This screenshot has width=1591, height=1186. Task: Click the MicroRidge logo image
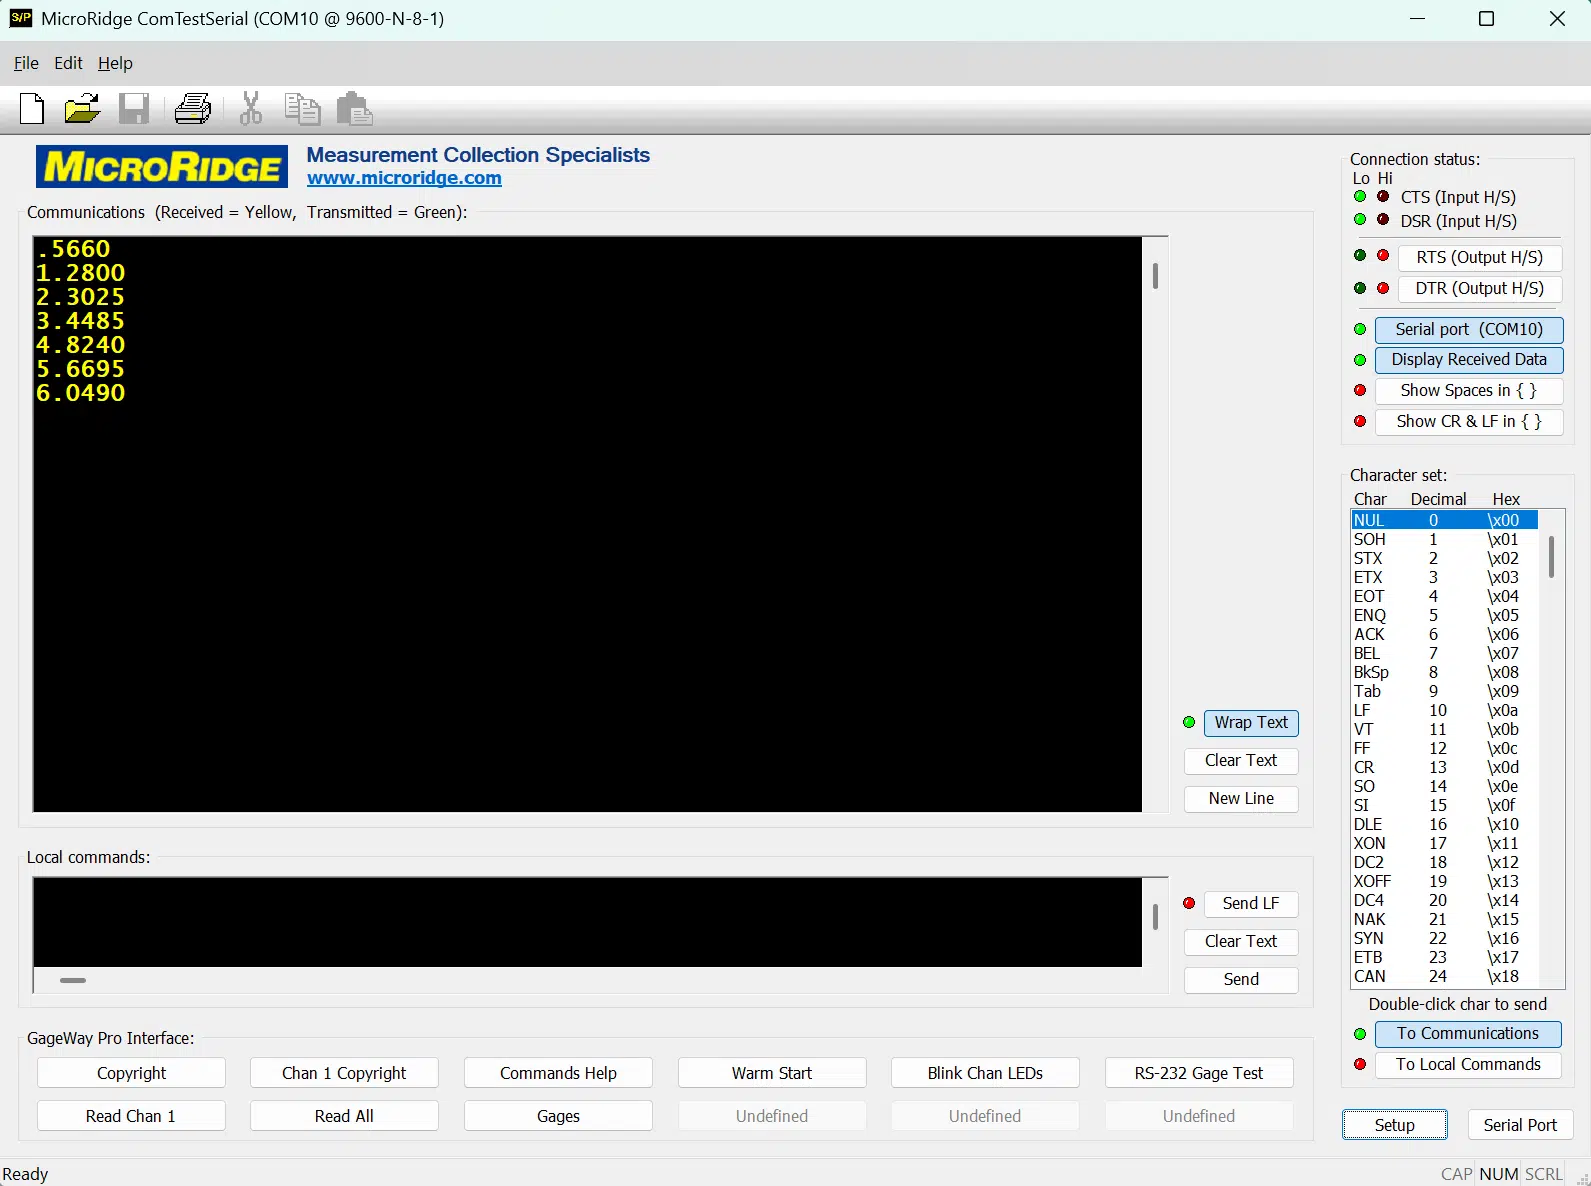pos(162,167)
